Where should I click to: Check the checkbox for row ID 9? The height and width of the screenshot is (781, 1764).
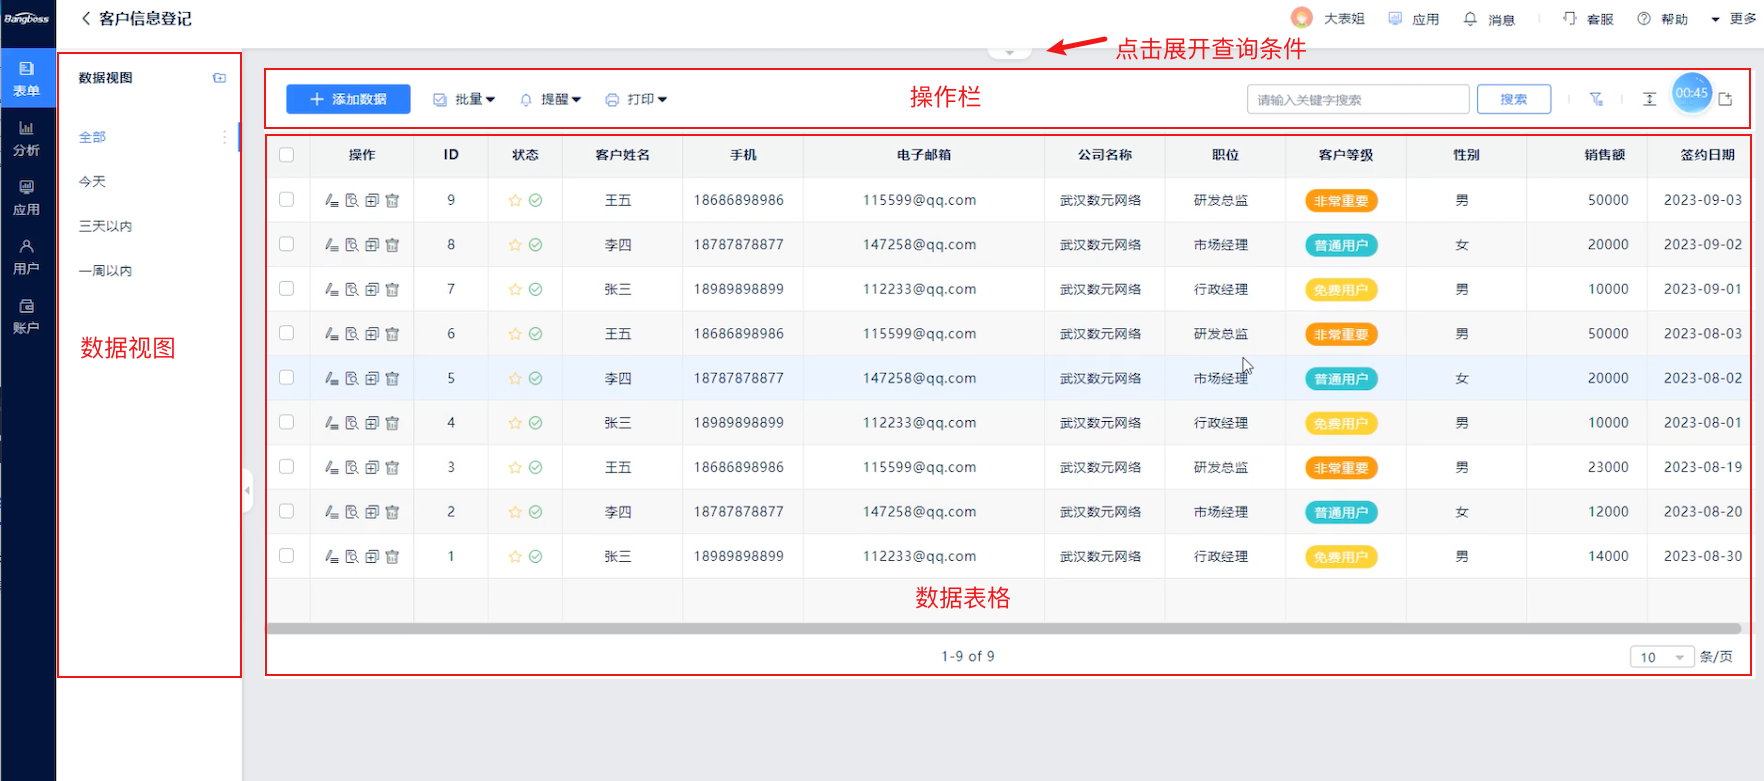click(287, 200)
